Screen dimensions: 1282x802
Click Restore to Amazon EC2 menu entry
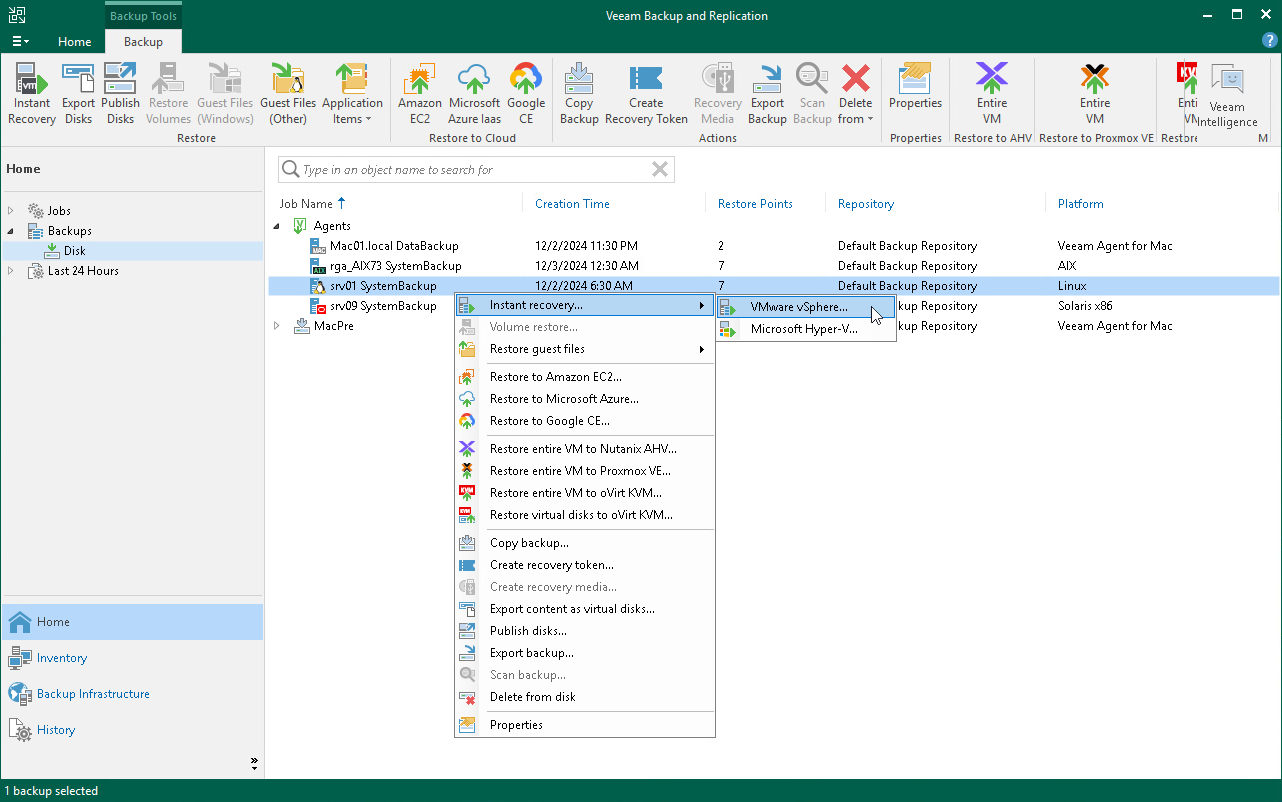click(585, 377)
